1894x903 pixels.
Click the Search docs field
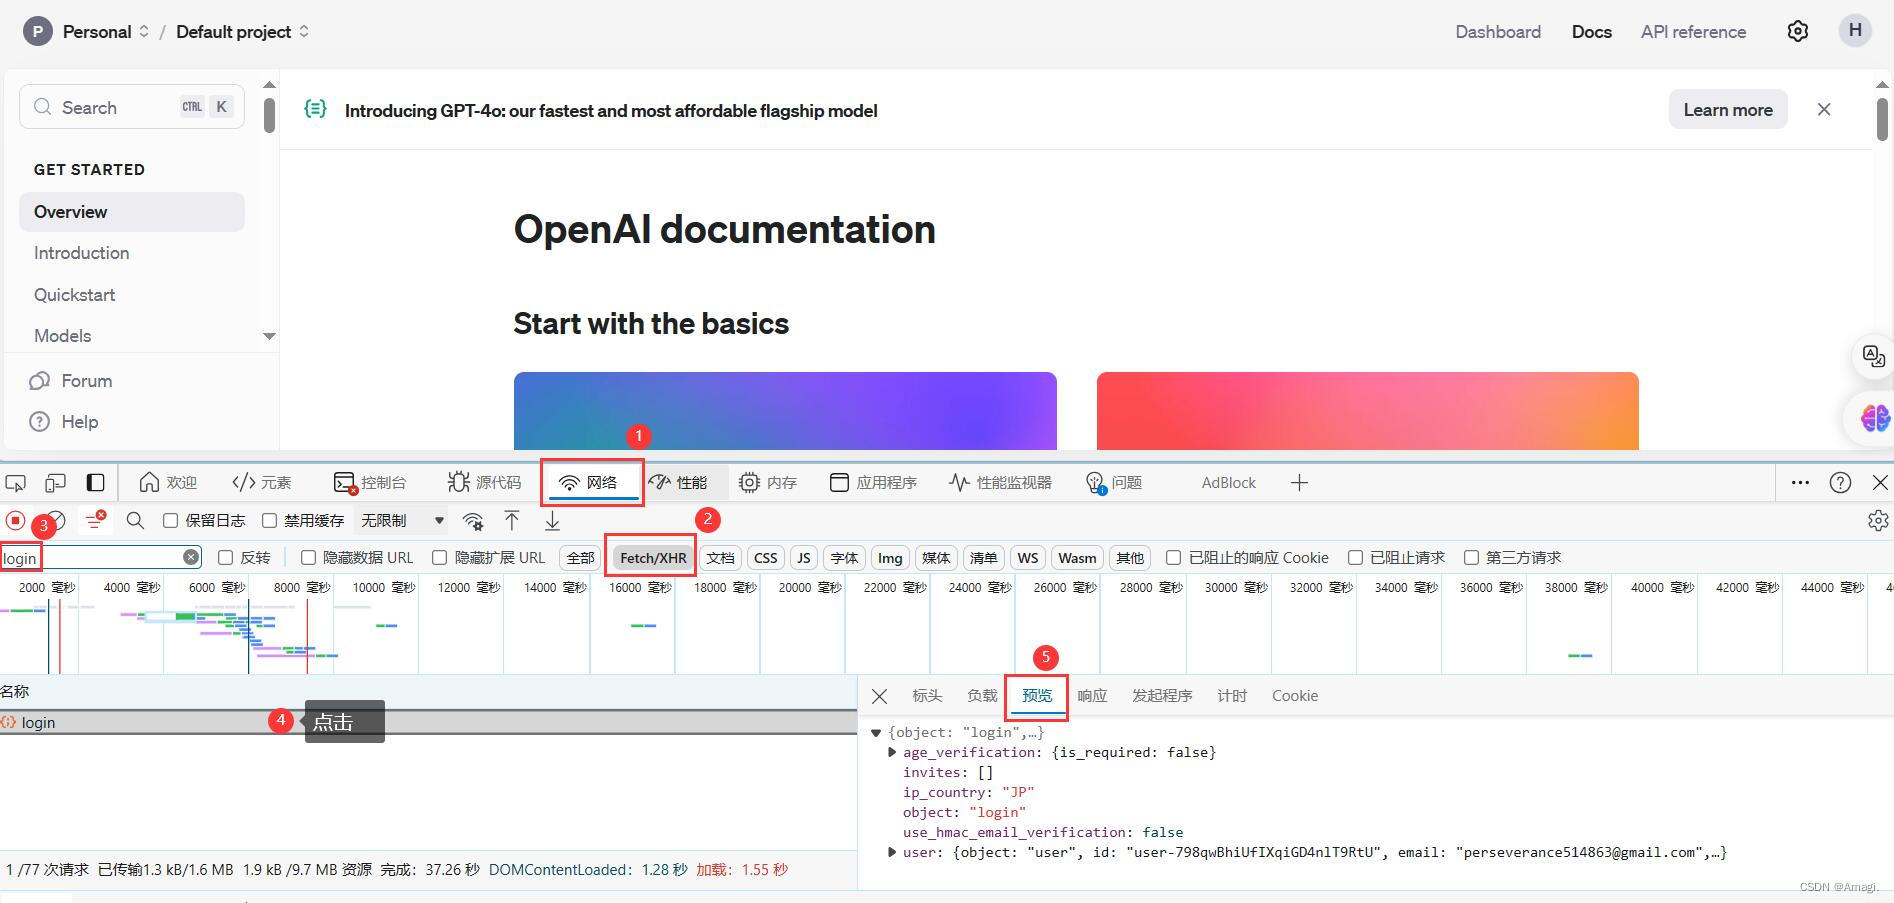pyautogui.click(x=132, y=107)
